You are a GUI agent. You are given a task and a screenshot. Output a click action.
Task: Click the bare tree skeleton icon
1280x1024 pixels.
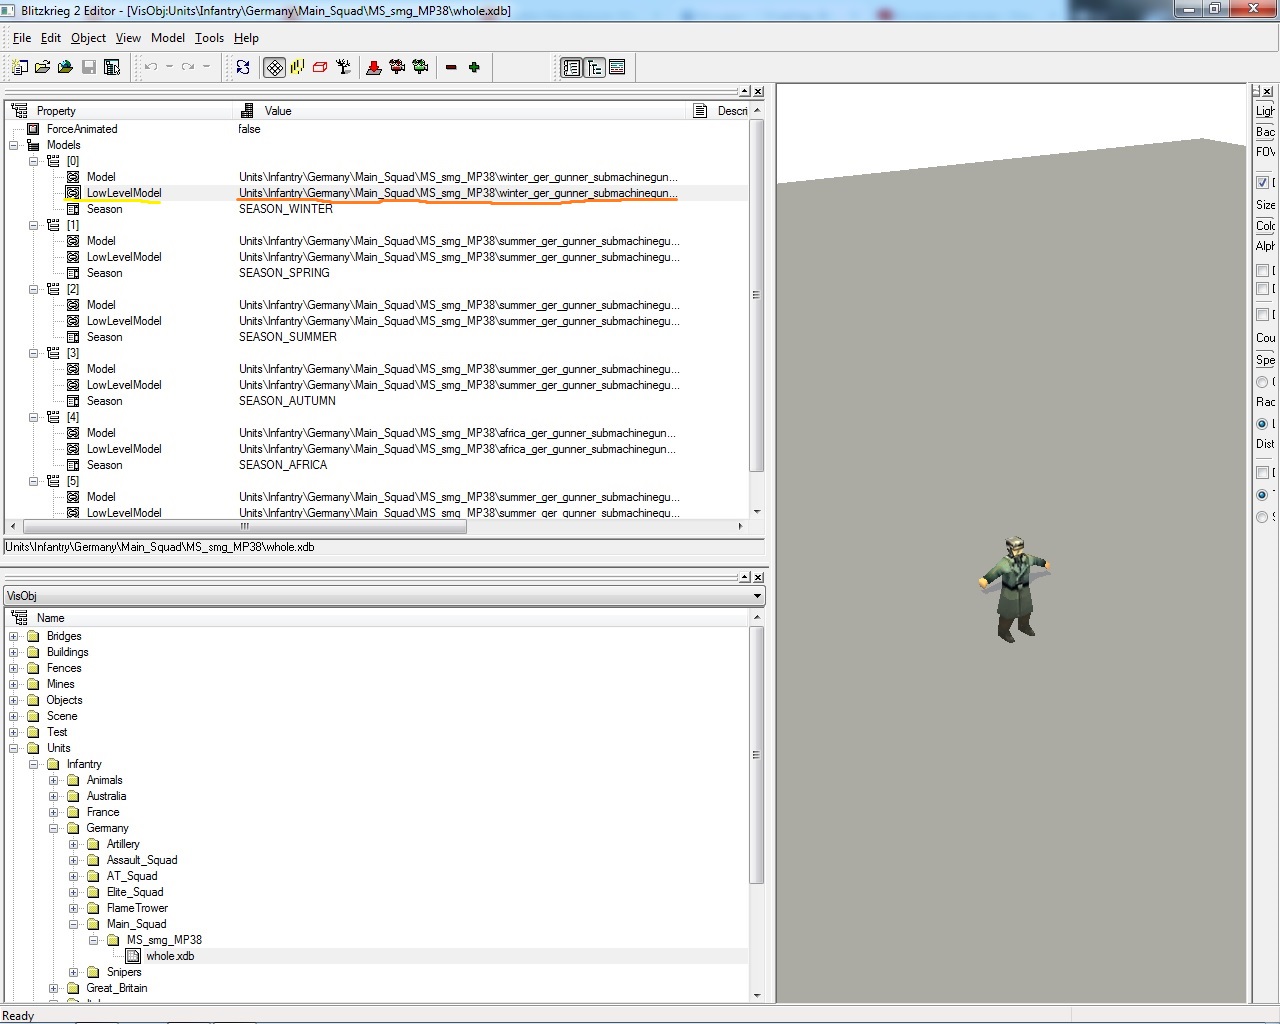click(x=344, y=67)
